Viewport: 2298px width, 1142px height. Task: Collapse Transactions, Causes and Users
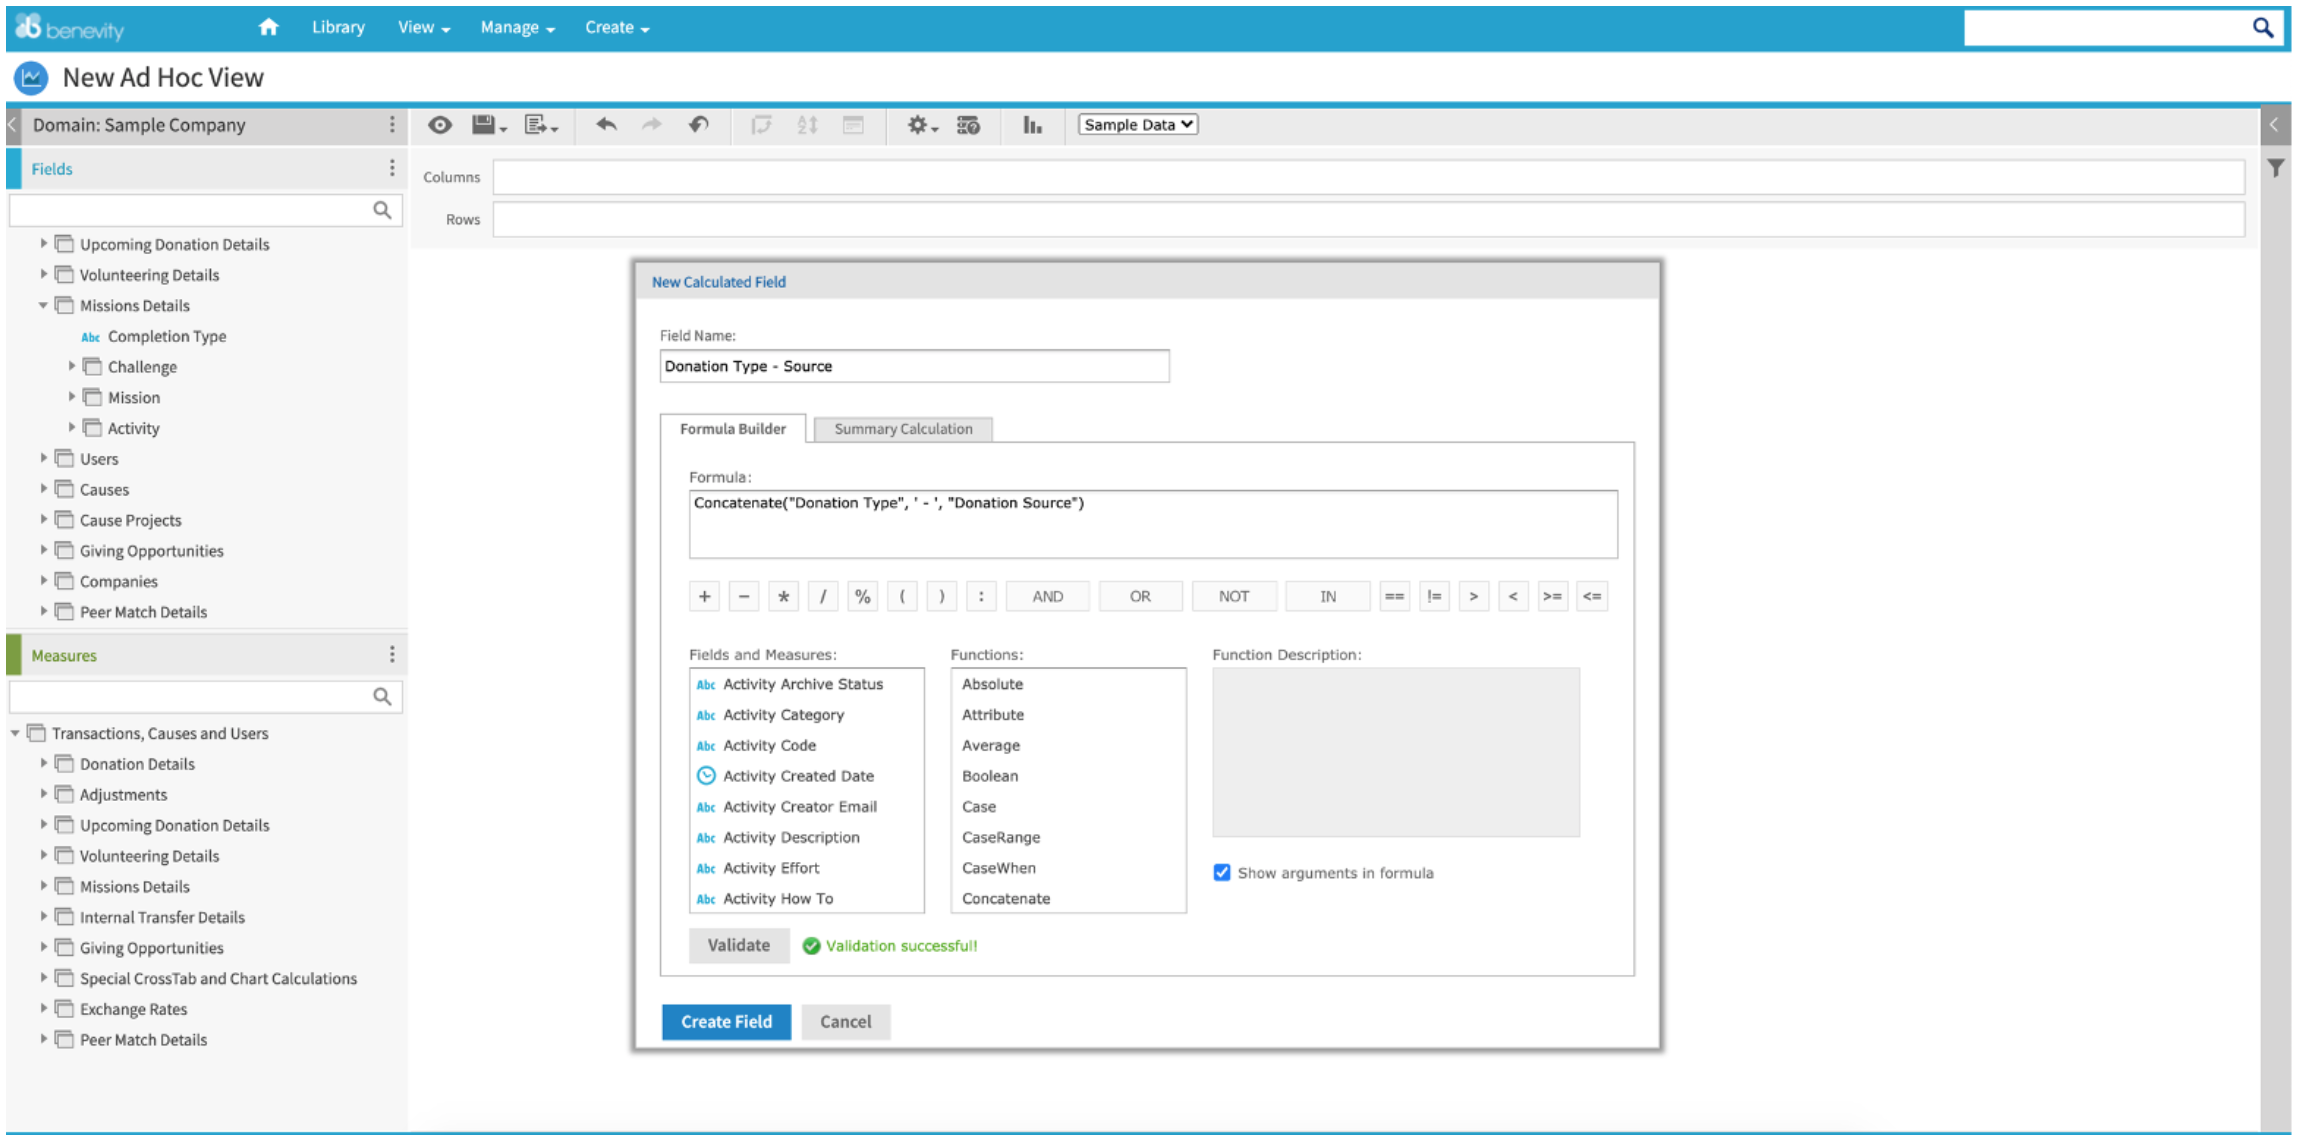click(x=15, y=733)
